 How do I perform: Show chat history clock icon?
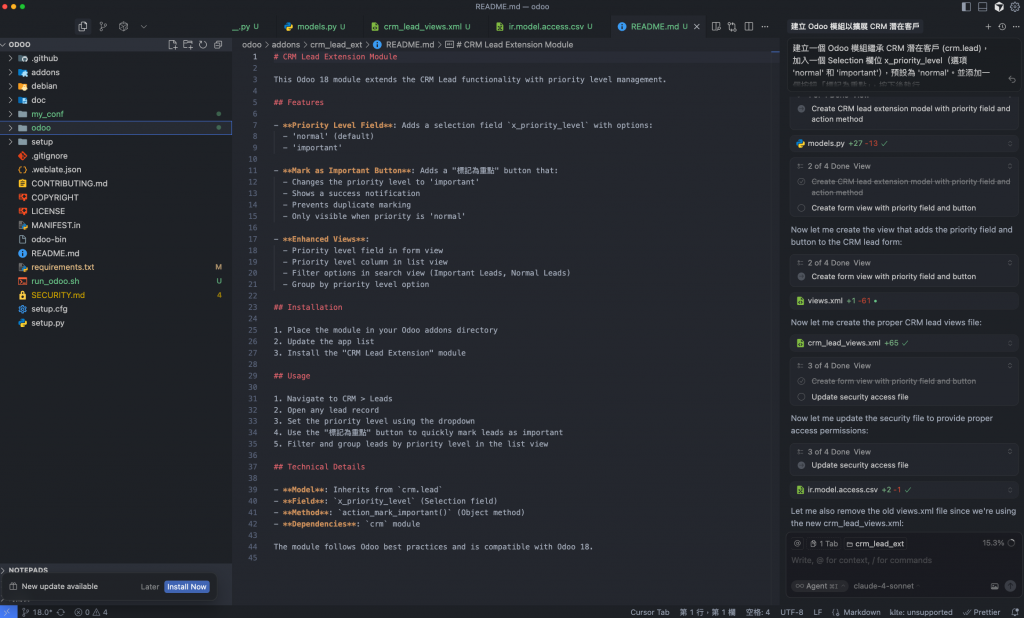[1002, 27]
